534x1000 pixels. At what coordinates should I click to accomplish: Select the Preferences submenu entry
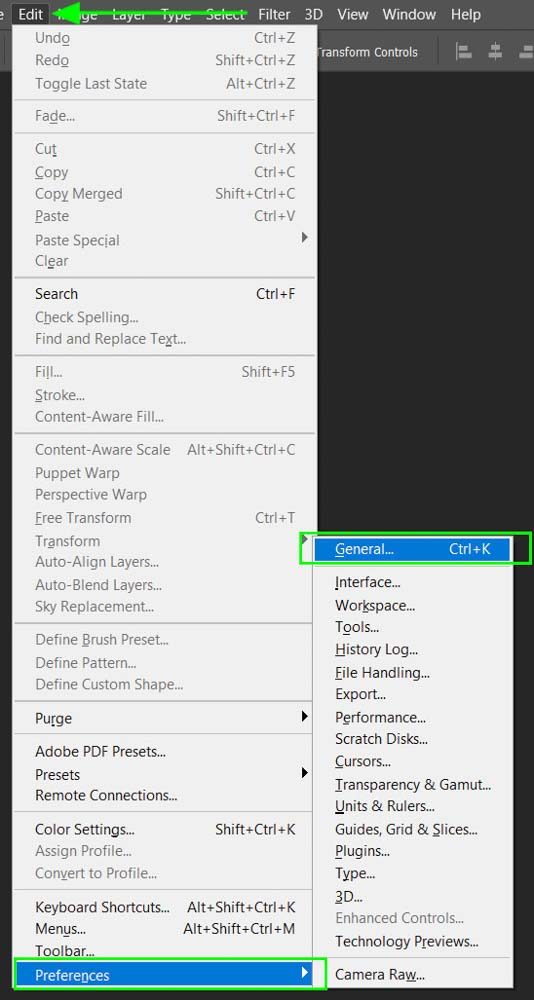click(x=165, y=975)
